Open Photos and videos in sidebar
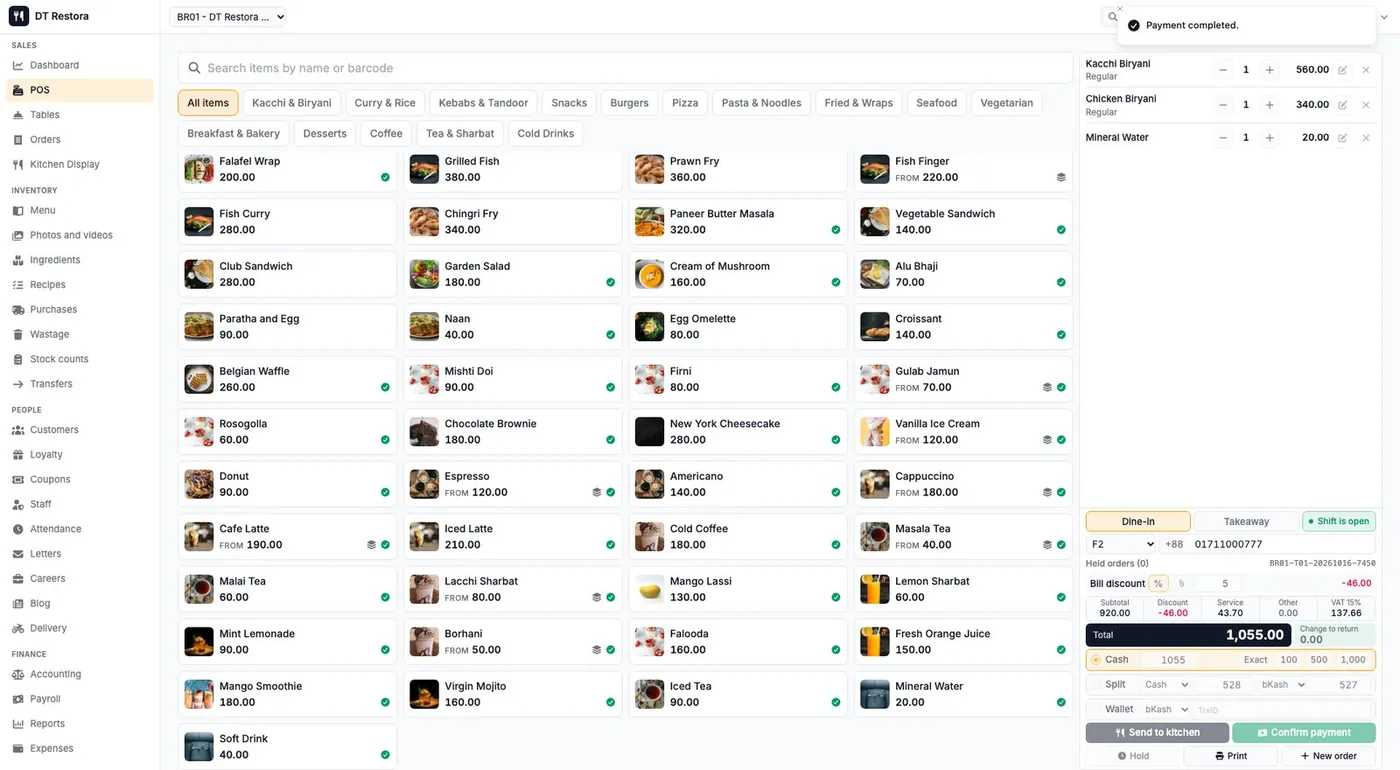 [79, 235]
